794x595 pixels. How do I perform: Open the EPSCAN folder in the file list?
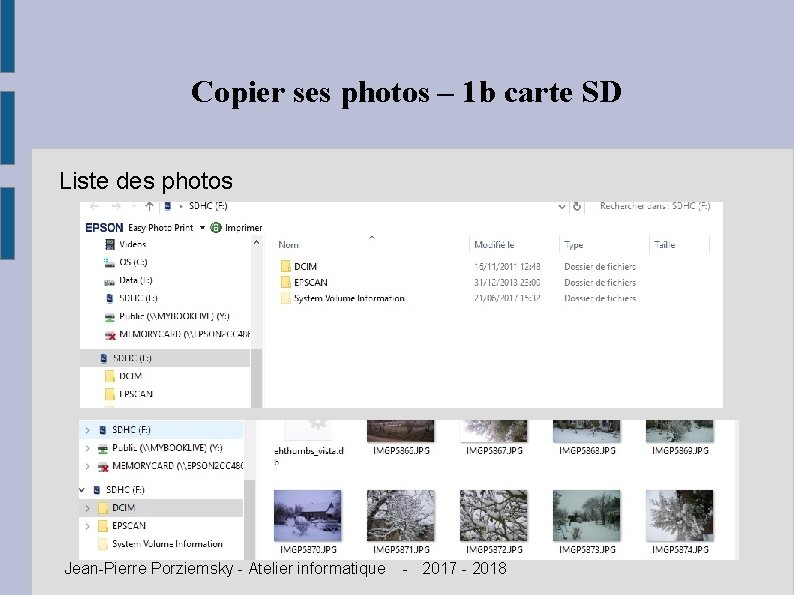tap(310, 283)
